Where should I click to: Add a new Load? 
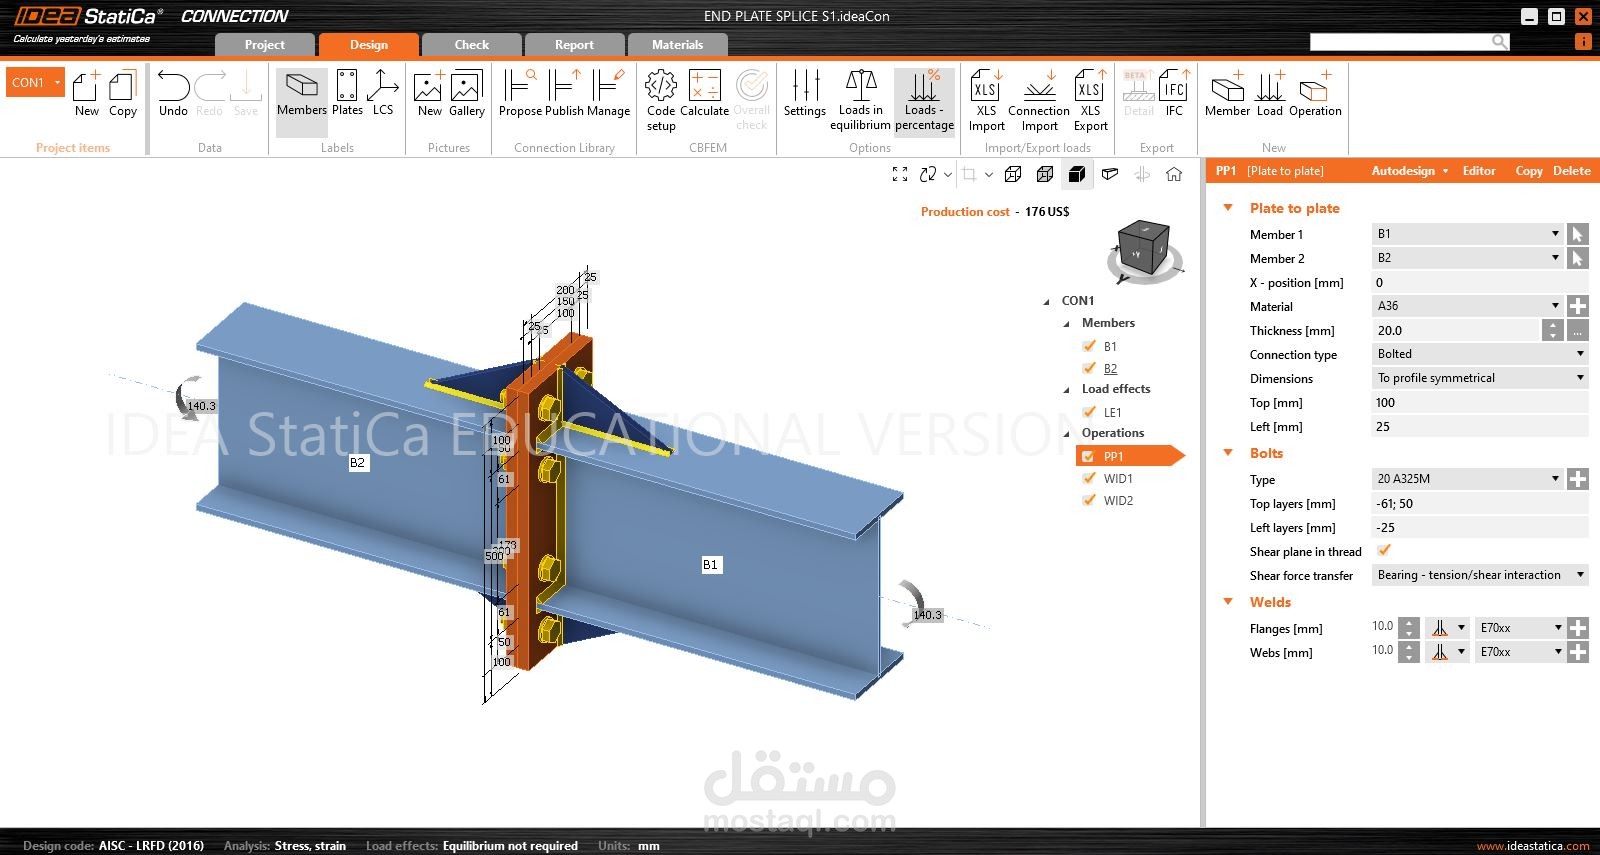pos(1270,94)
